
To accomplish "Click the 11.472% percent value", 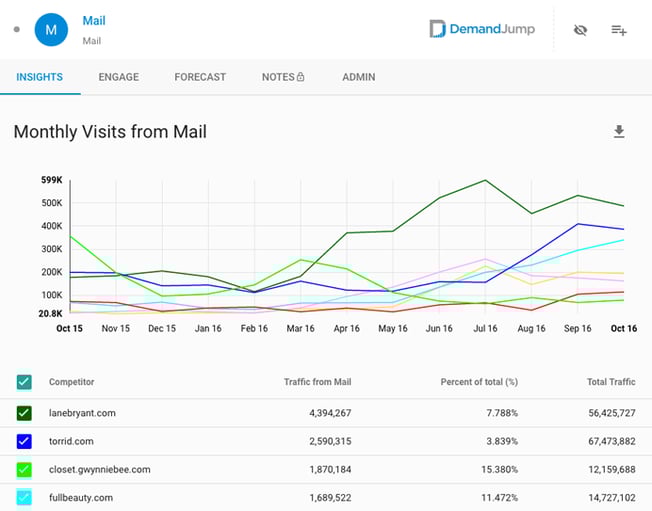I will [x=499, y=498].
